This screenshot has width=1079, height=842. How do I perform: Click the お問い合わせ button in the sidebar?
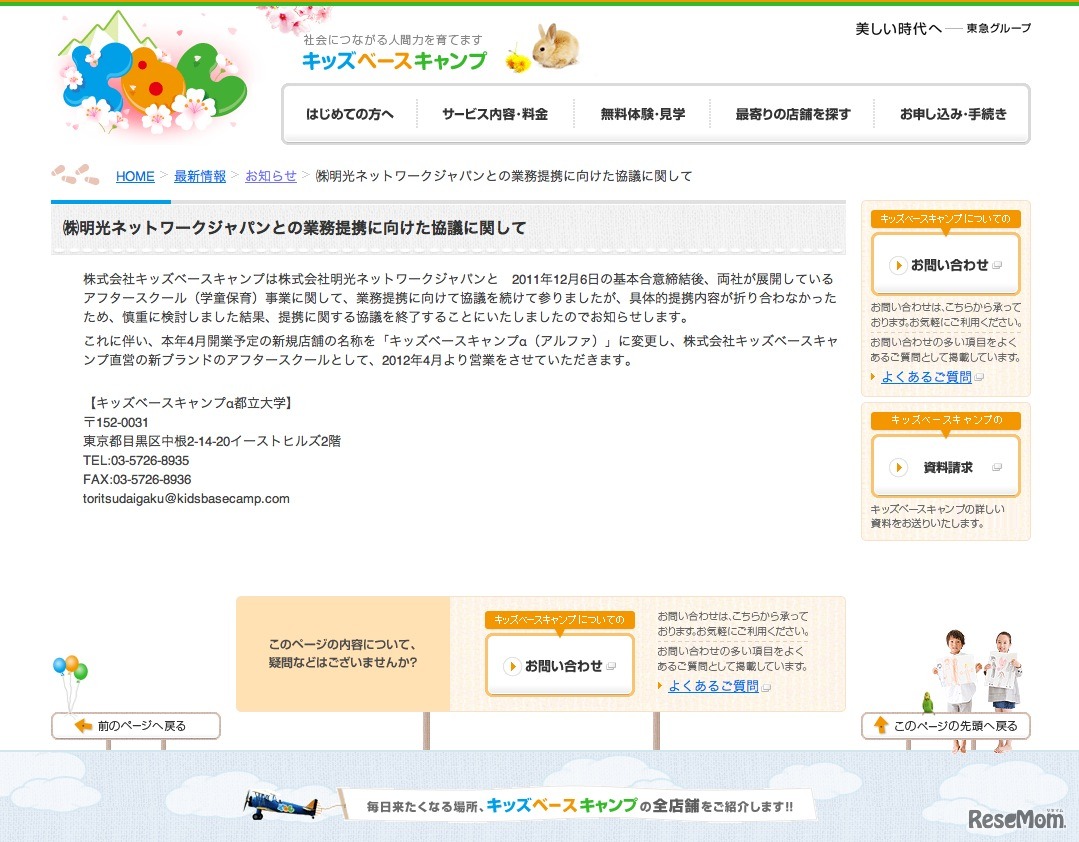pos(946,263)
